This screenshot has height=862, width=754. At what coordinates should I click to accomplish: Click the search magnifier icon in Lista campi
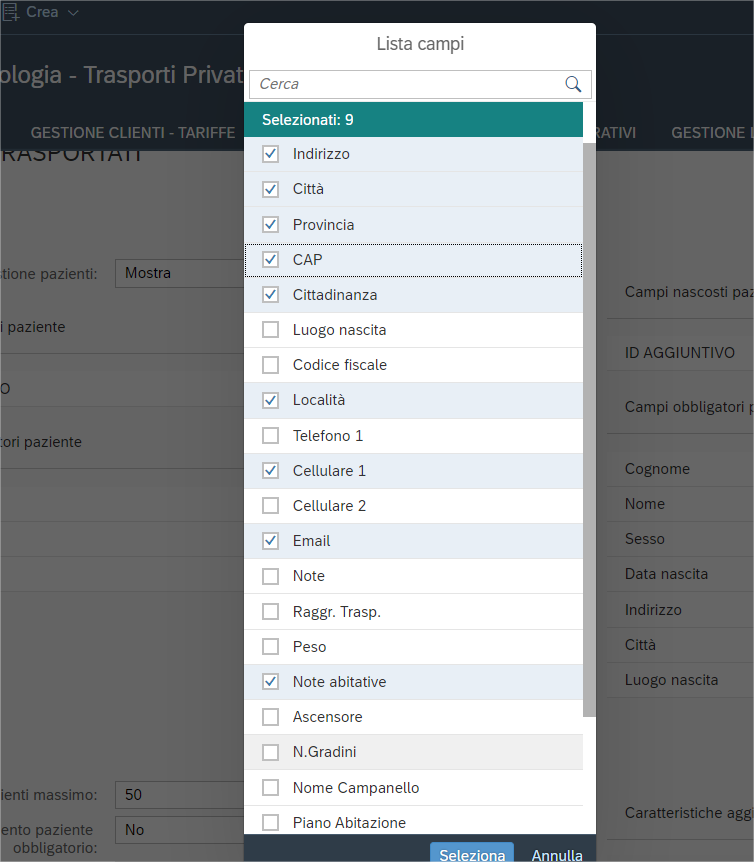click(573, 84)
